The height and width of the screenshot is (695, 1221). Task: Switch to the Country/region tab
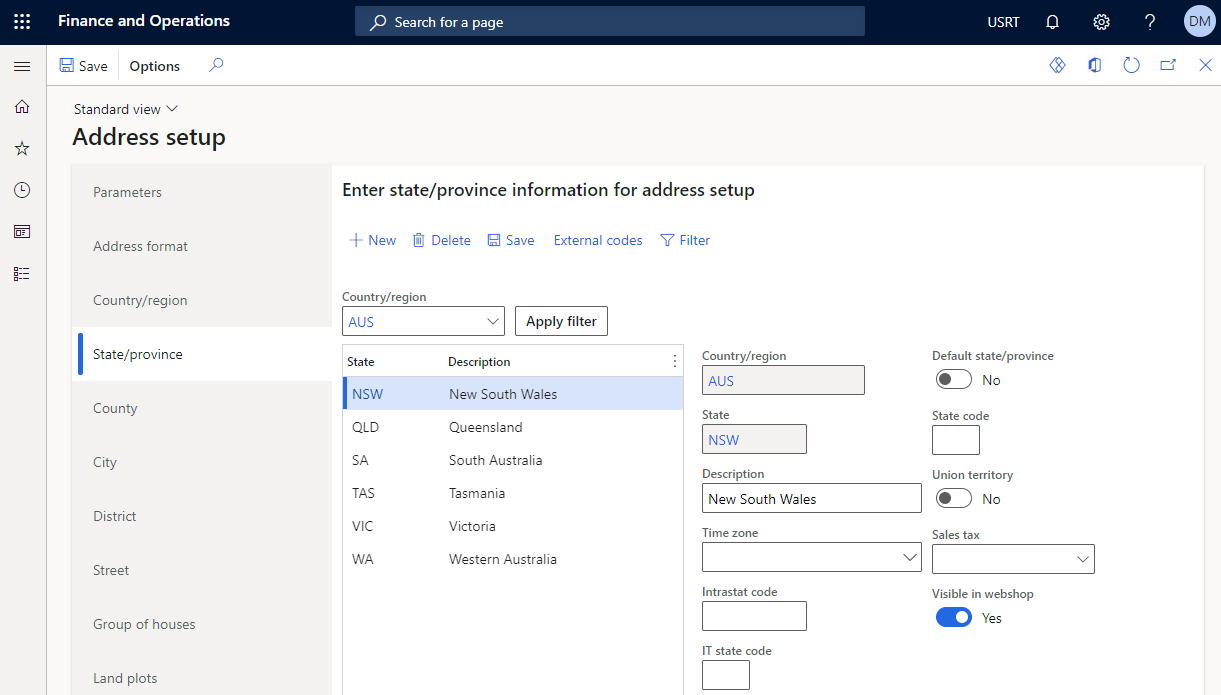coord(140,300)
